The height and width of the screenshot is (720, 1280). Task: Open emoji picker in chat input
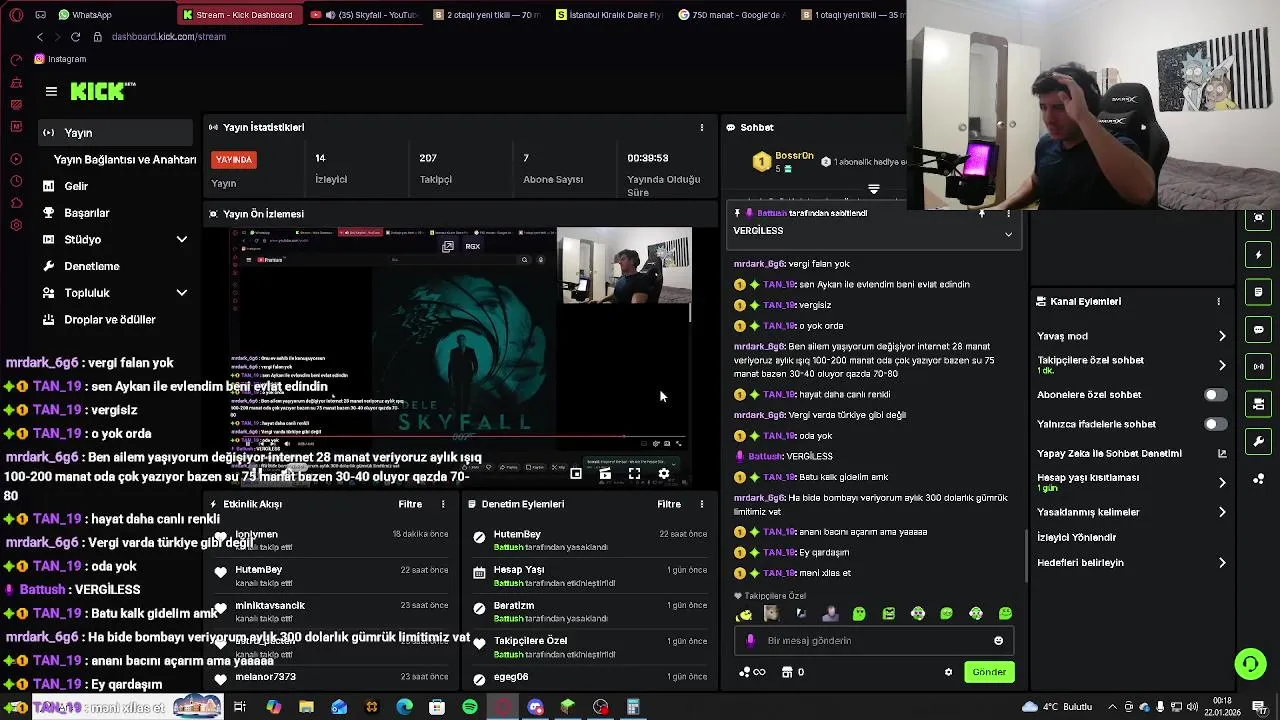(x=998, y=641)
